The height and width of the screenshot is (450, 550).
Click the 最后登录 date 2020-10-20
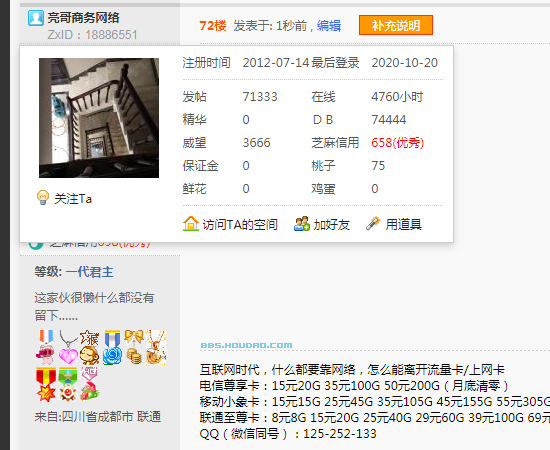404,63
